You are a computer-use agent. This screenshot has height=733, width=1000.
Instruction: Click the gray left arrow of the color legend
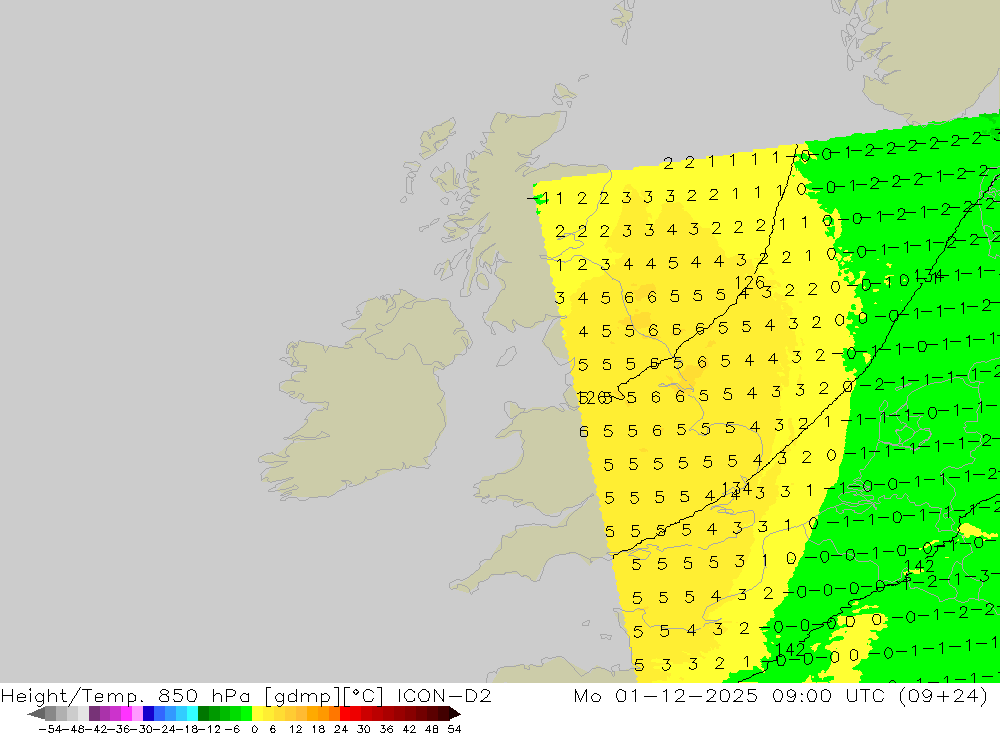[36, 713]
